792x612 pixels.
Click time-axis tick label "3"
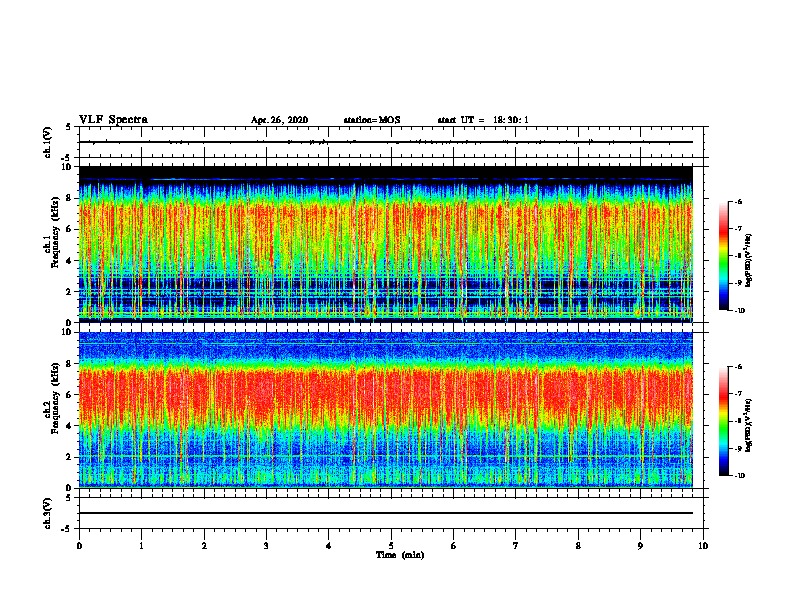(x=266, y=546)
